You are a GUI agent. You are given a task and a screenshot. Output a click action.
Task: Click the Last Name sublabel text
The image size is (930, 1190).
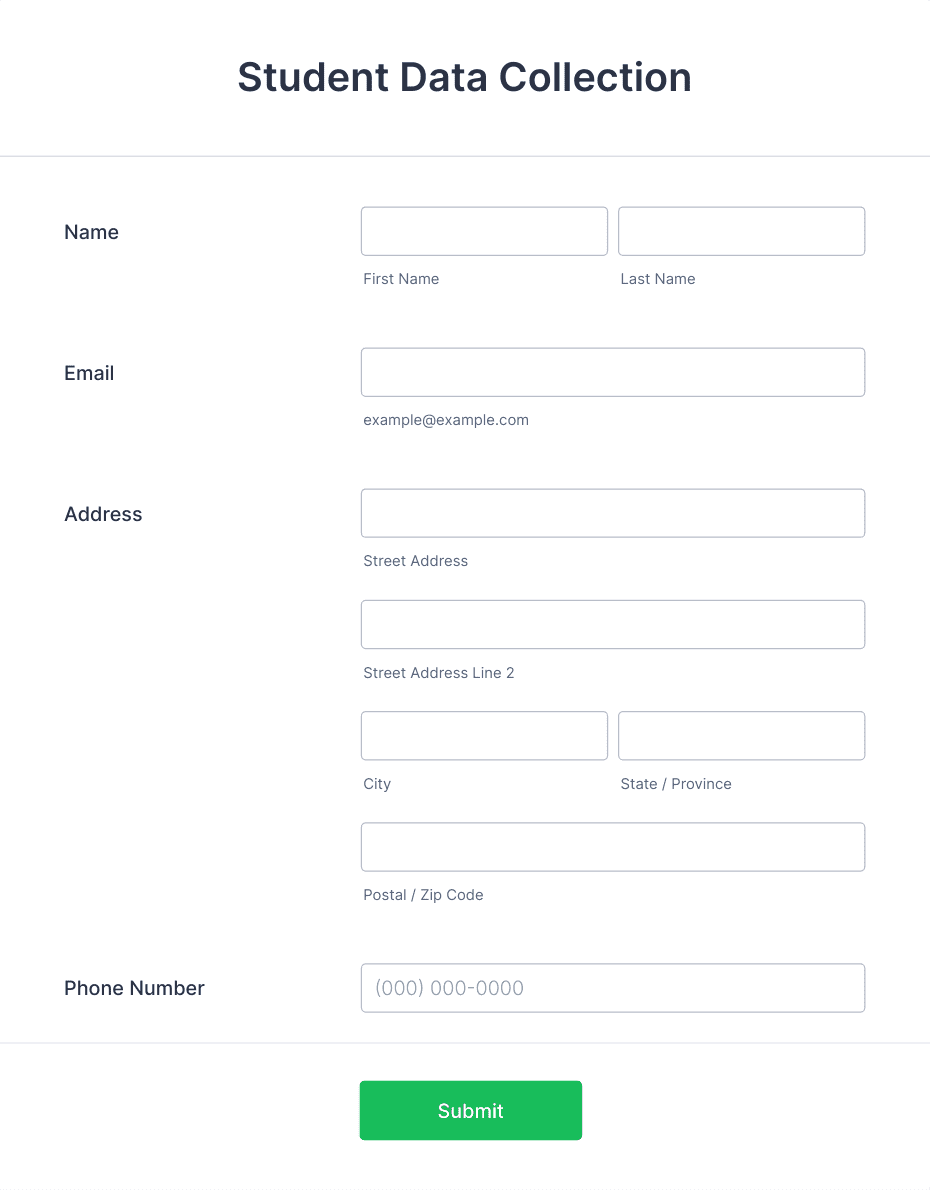pyautogui.click(x=657, y=279)
